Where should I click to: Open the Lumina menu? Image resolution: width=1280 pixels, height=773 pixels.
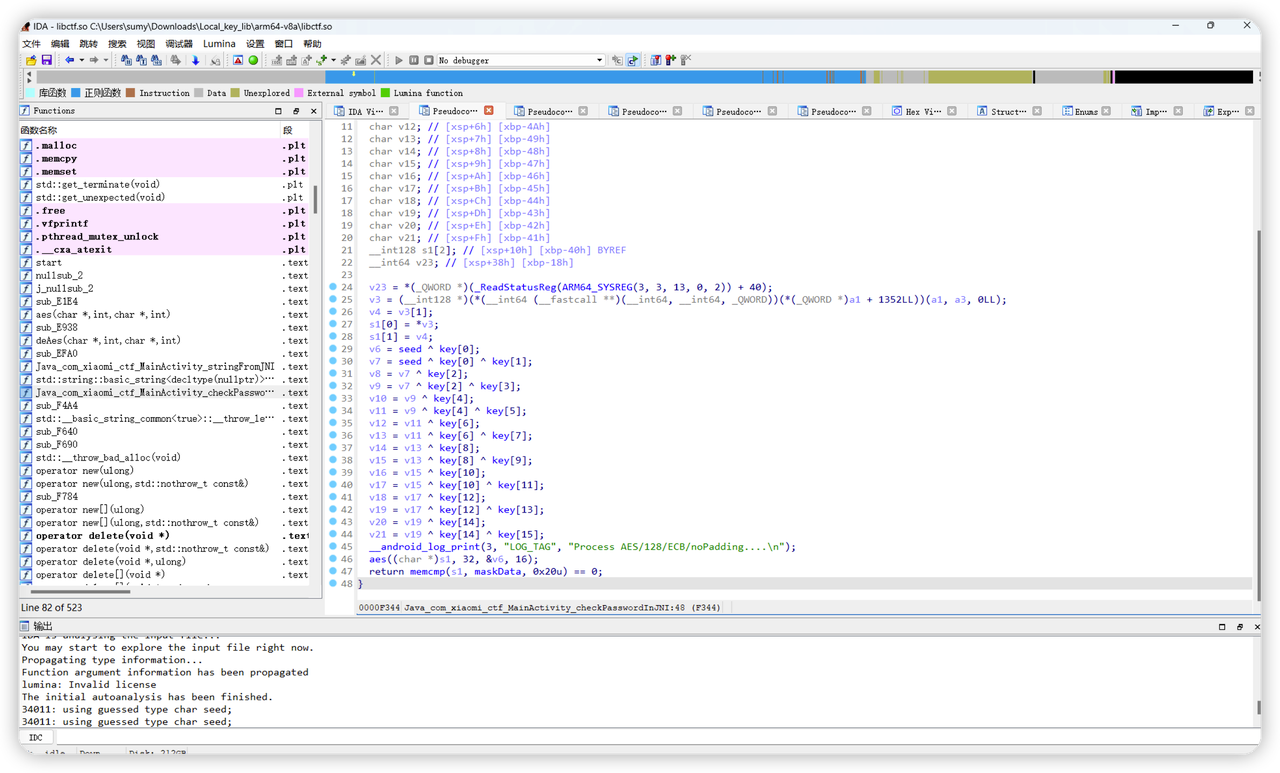219,44
